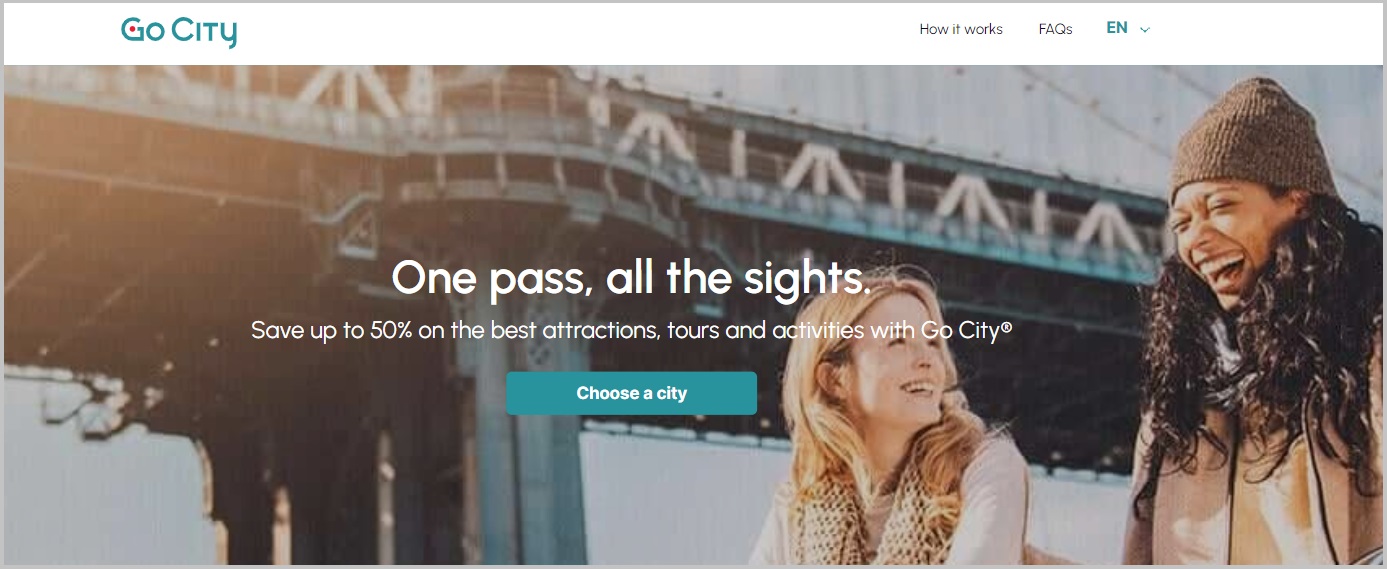The width and height of the screenshot is (1387, 569).
Task: Click the 'One pass, all the sights.' headline
Action: coord(631,276)
